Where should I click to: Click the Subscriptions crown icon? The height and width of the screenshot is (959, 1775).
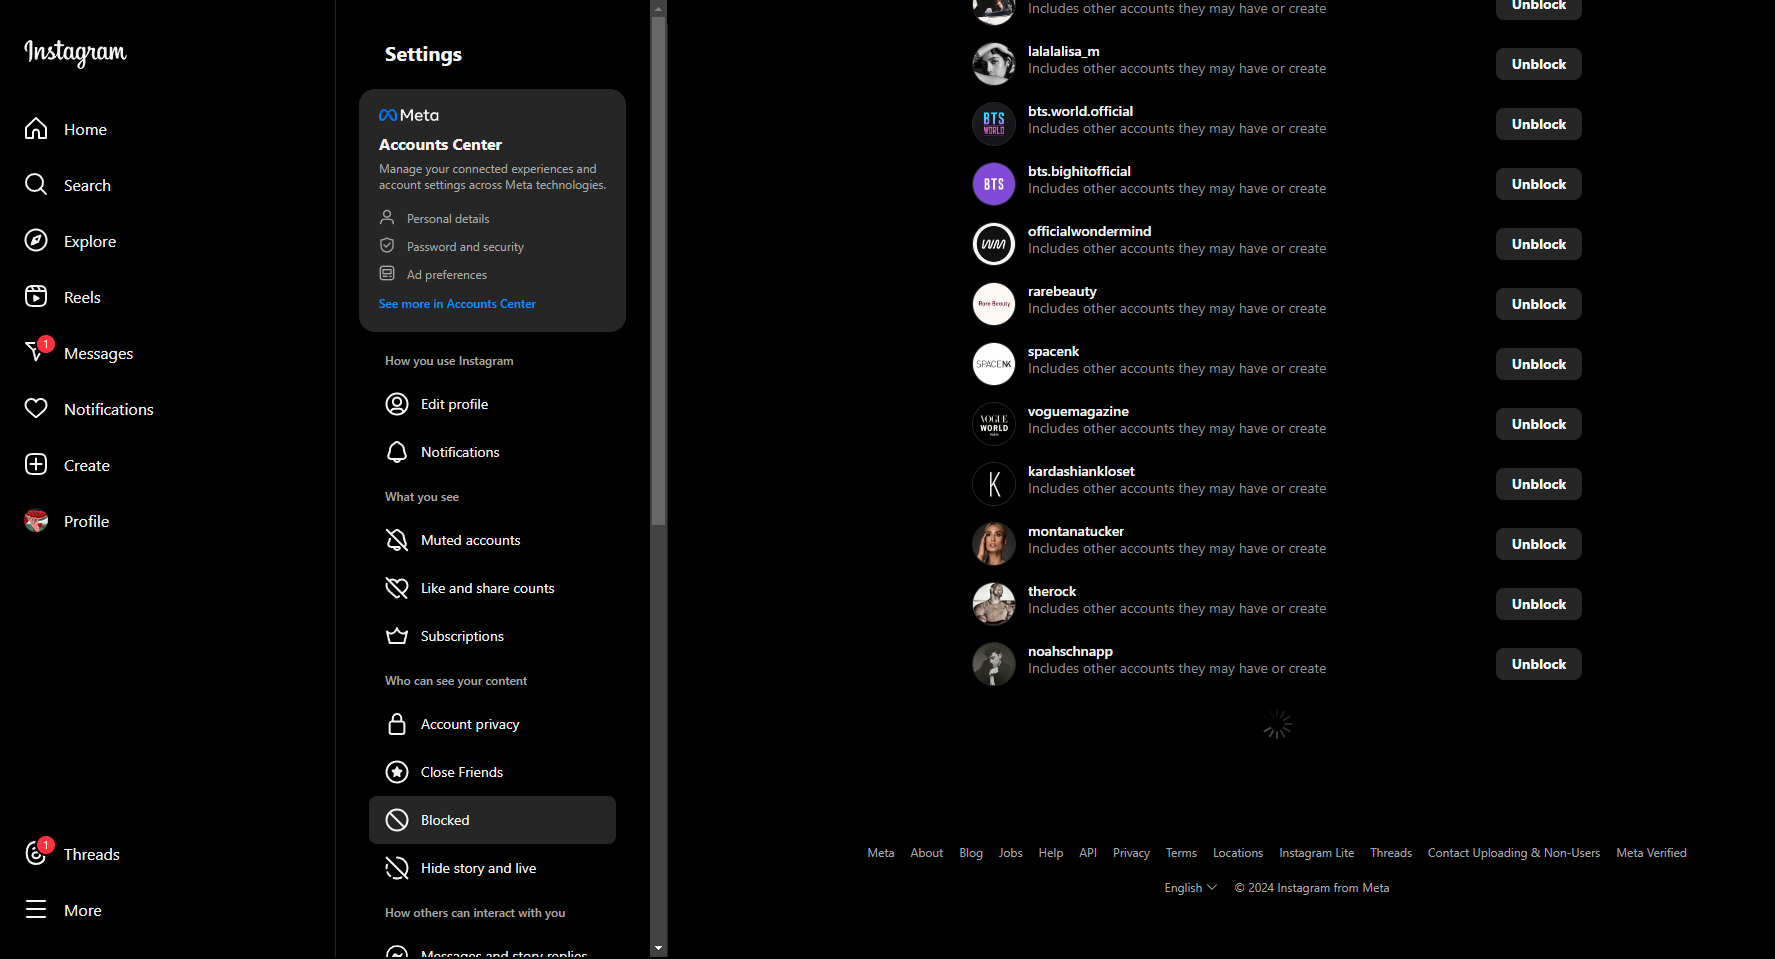coord(397,636)
